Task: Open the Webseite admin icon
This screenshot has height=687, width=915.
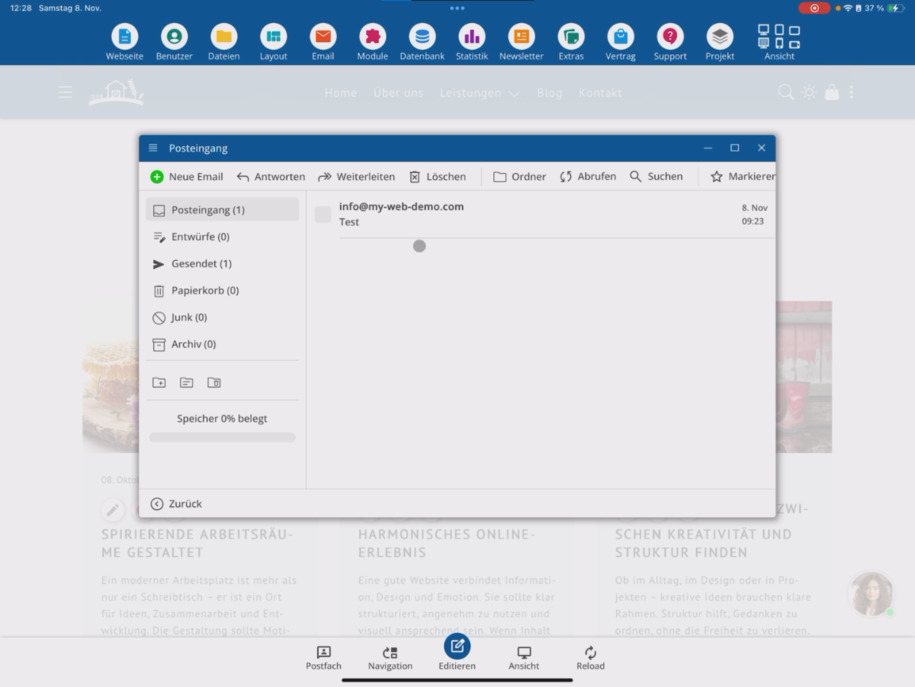Action: coord(124,37)
